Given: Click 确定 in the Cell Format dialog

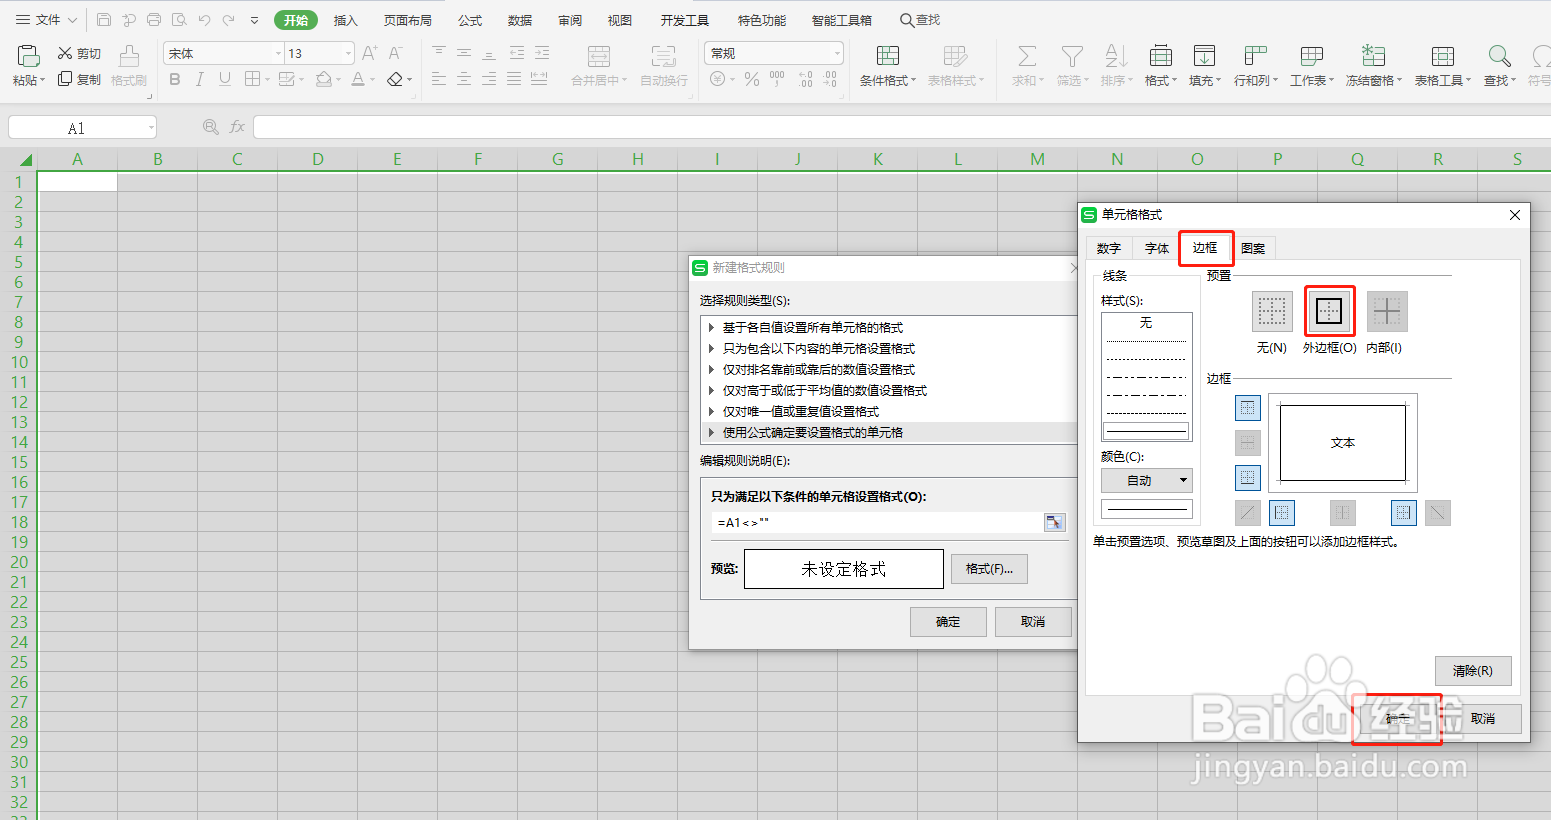Looking at the screenshot, I should [x=1397, y=719].
